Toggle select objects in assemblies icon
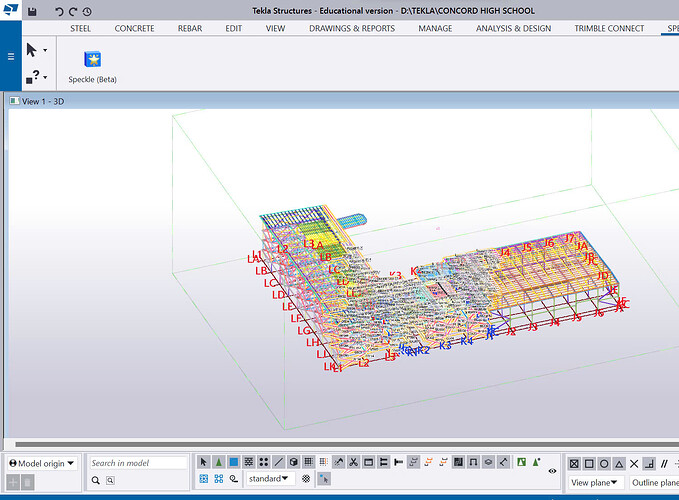Screen dimensions: 679x500 [219, 478]
